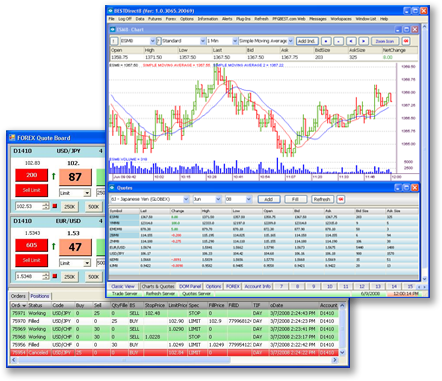Open the Plug-Ins menu
This screenshot has width=442, height=381.
pyautogui.click(x=243, y=19)
